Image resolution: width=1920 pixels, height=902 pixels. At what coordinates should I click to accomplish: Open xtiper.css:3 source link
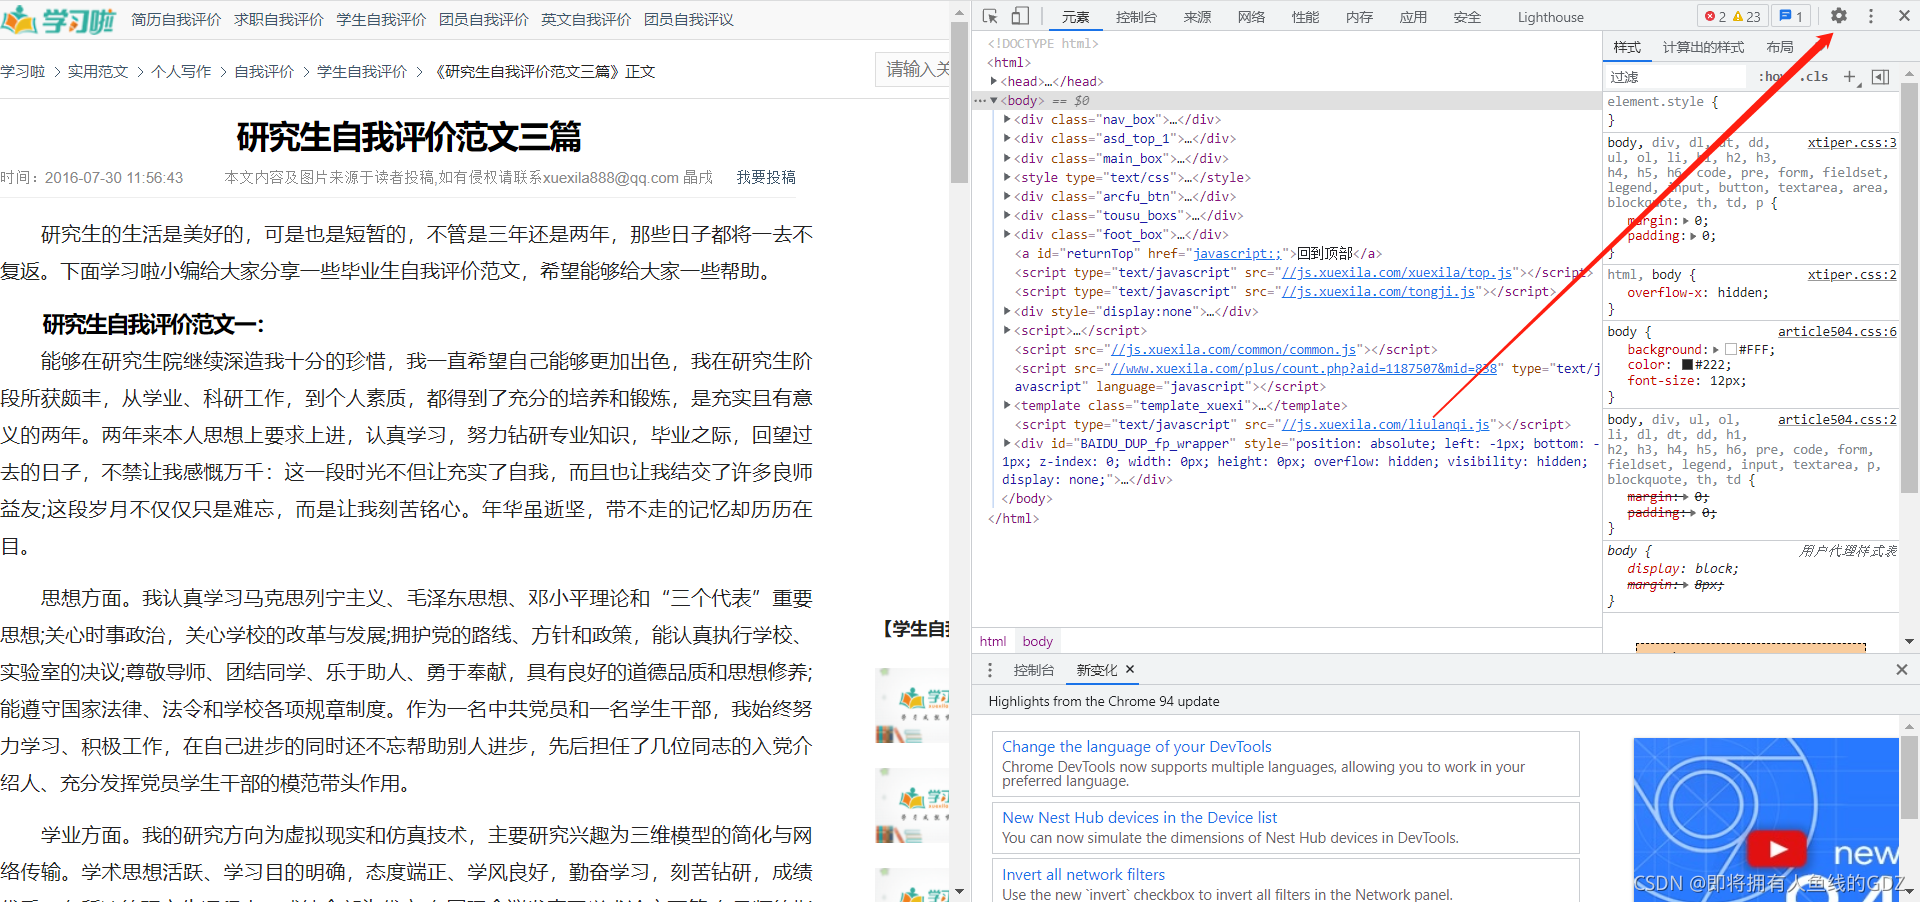point(1852,143)
